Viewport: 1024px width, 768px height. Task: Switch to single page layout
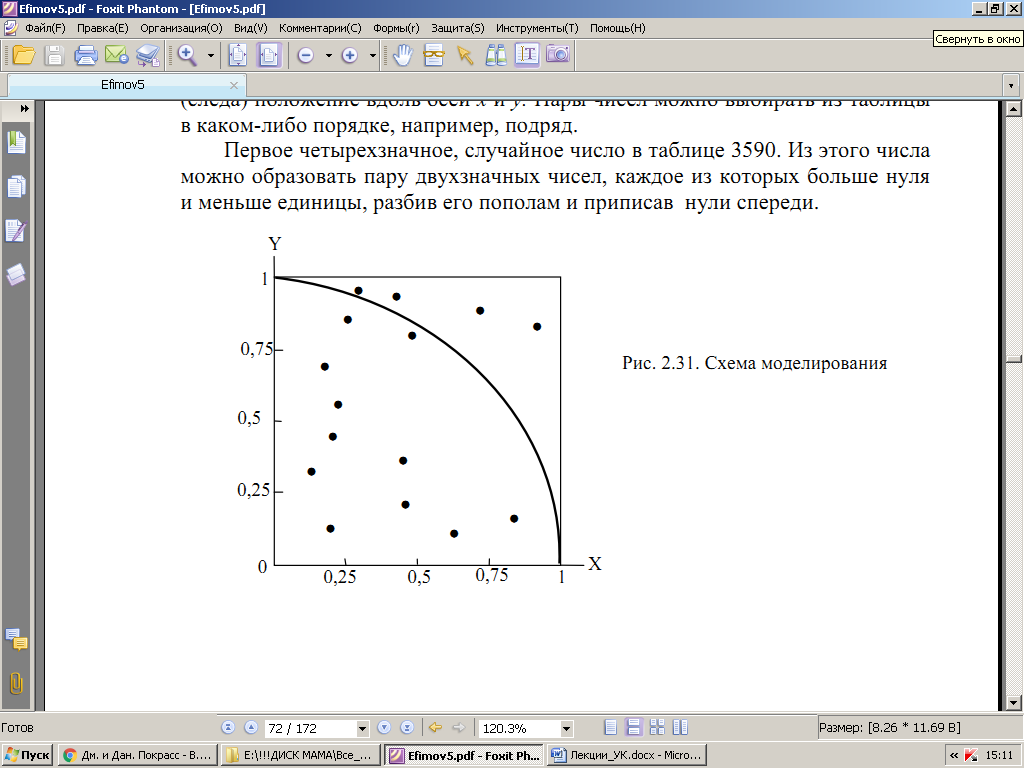click(x=611, y=728)
